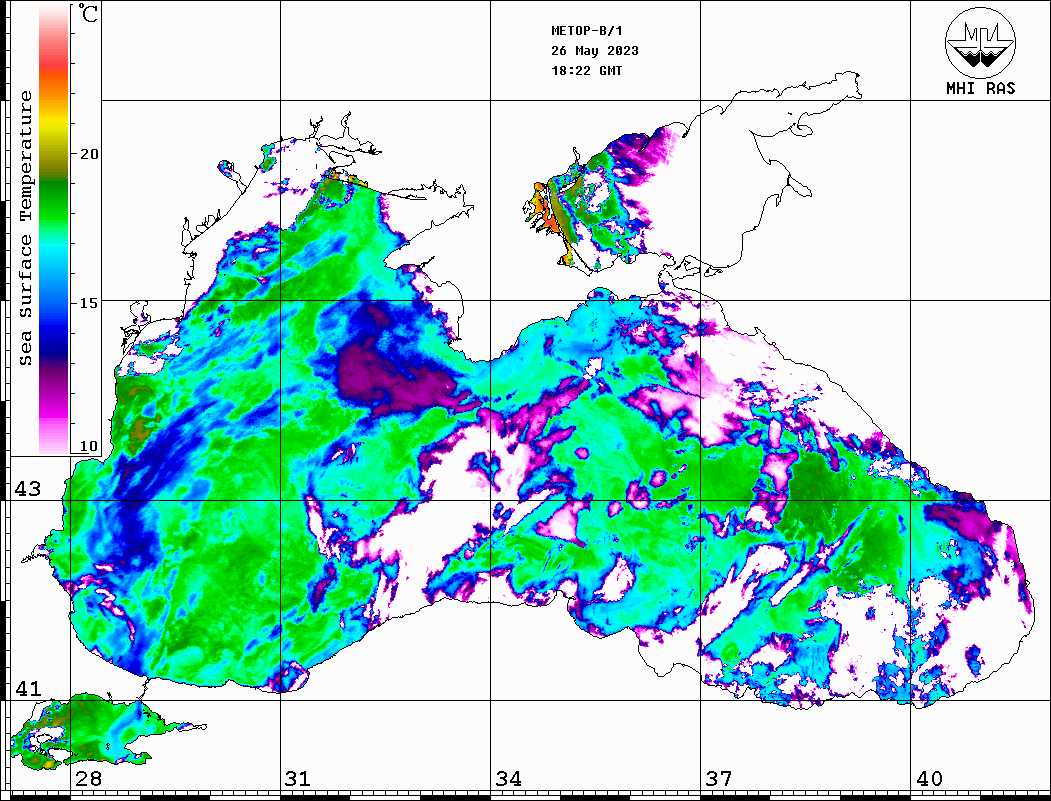Image resolution: width=1051 pixels, height=801 pixels.
Task: Click the '10' value on temperature scale
Action: (x=89, y=446)
